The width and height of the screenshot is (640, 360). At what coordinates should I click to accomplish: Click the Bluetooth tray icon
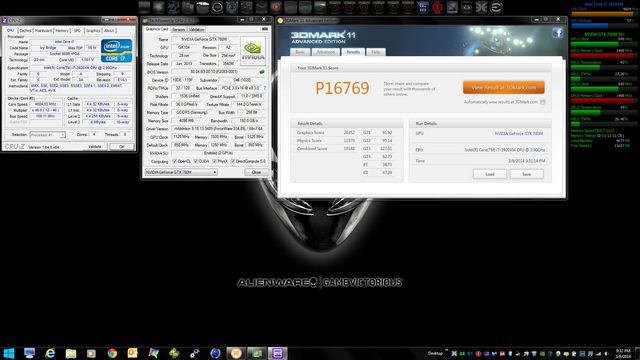point(510,353)
